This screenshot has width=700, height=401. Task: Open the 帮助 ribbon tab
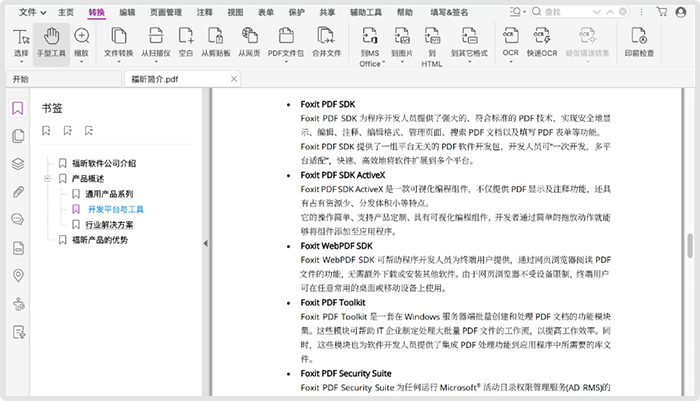(x=405, y=13)
